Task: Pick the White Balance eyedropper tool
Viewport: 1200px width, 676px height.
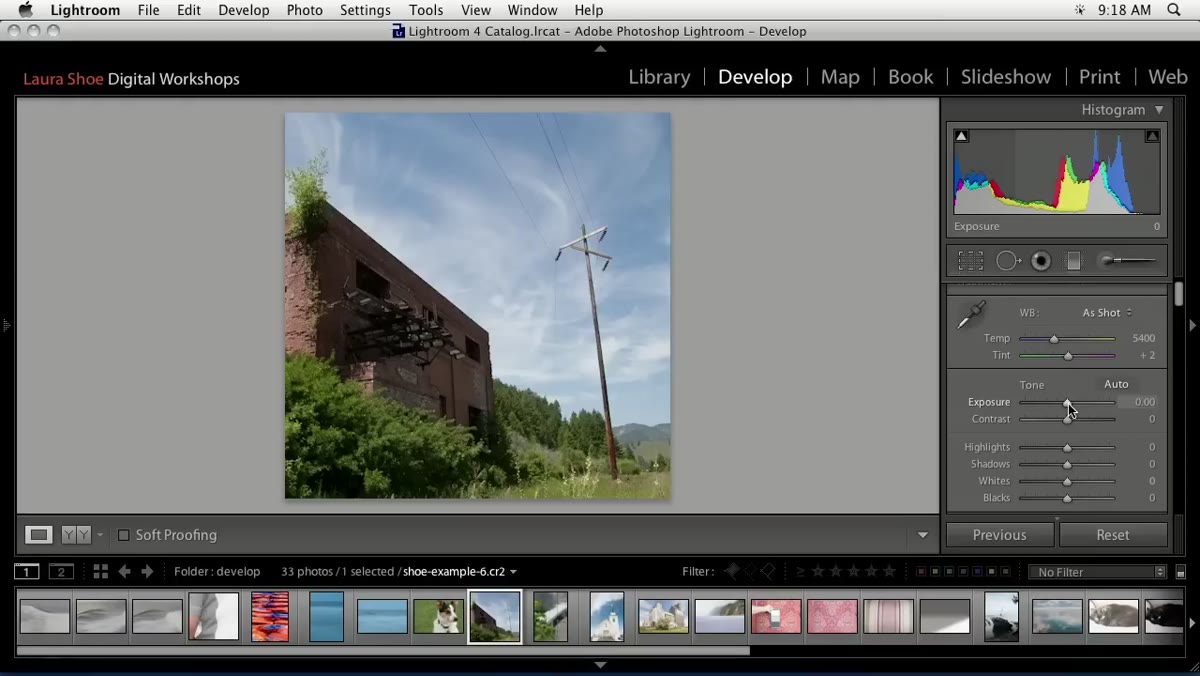Action: (971, 316)
